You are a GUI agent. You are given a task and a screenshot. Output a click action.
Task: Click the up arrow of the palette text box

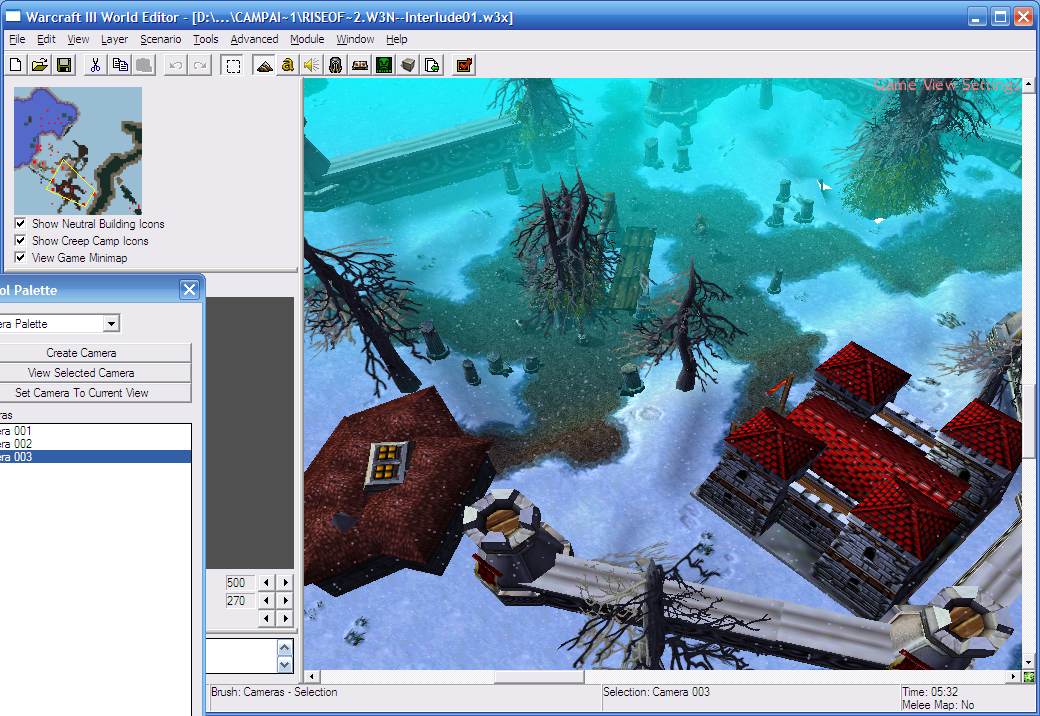285,648
